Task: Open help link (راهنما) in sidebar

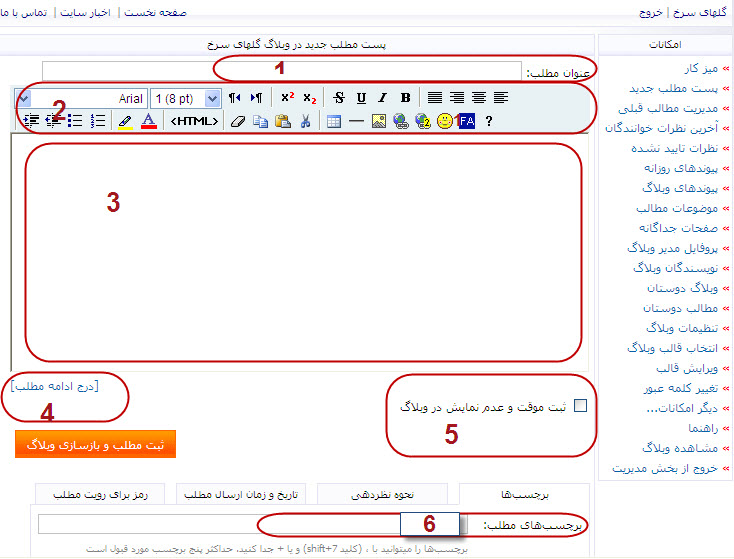Action: click(703, 428)
